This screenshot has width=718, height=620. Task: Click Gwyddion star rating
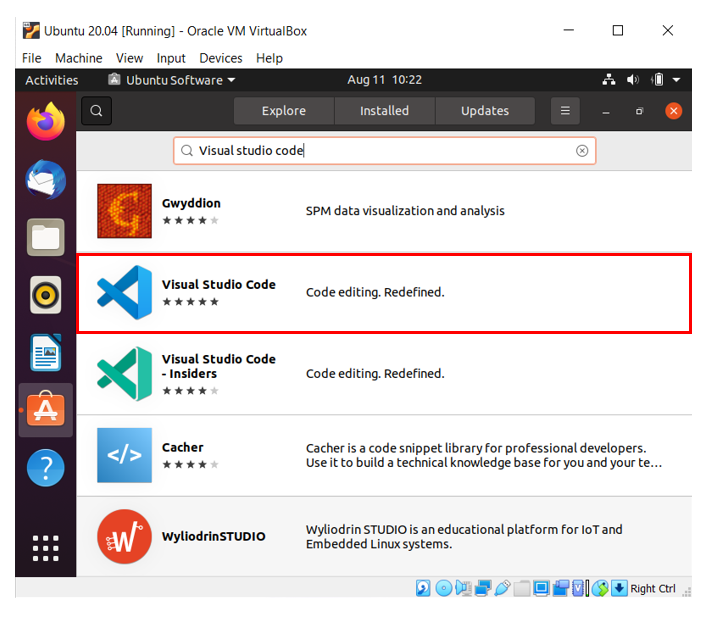tap(190, 221)
